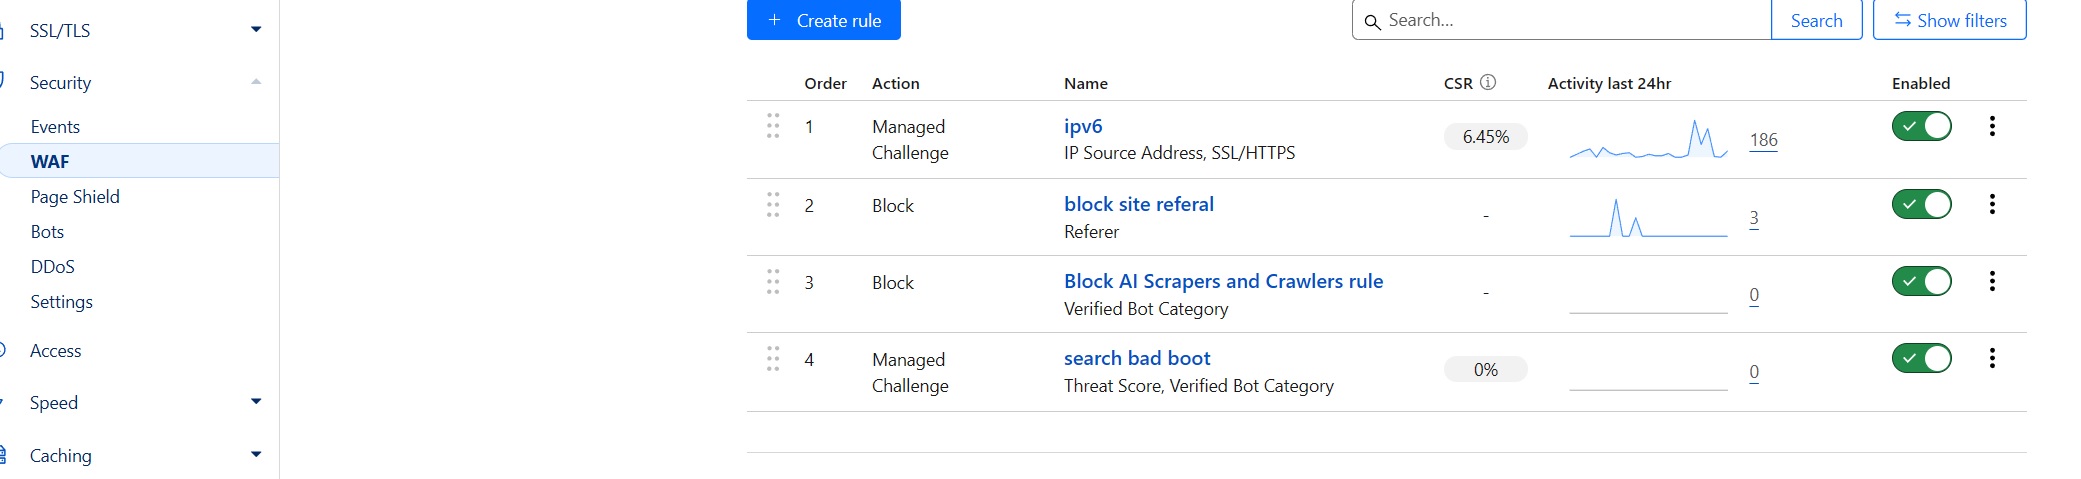Collapse the Security sidebar section
Image resolution: width=2081 pixels, height=479 pixels.
click(x=256, y=82)
